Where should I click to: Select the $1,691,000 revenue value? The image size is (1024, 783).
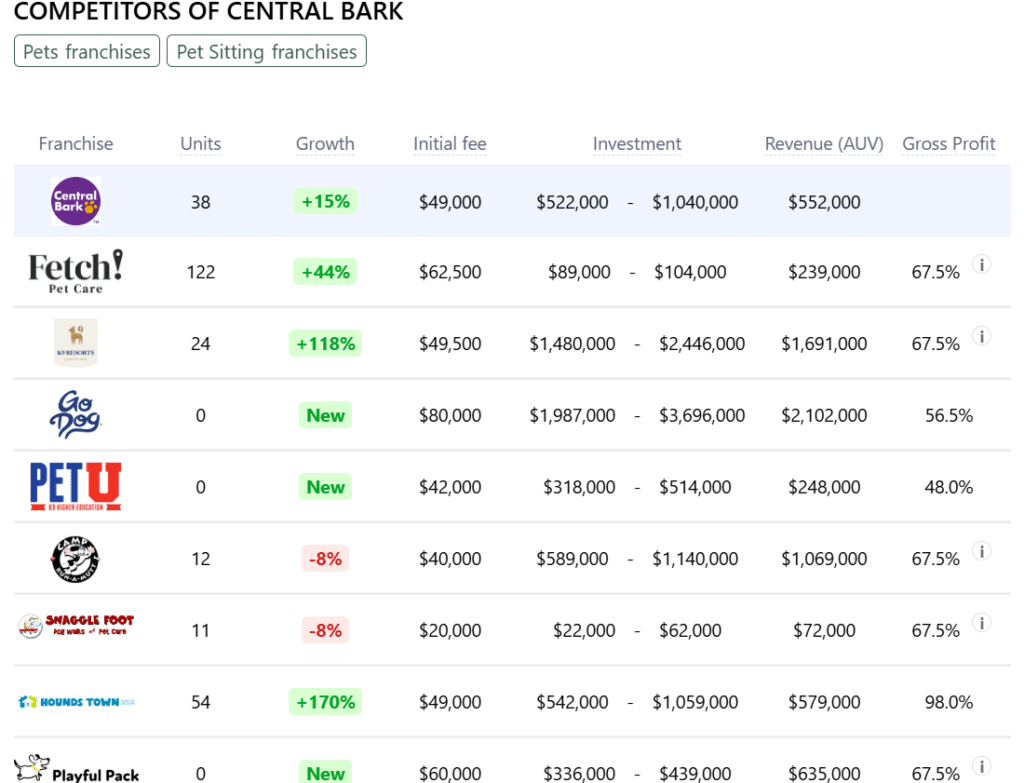pyautogui.click(x=824, y=344)
